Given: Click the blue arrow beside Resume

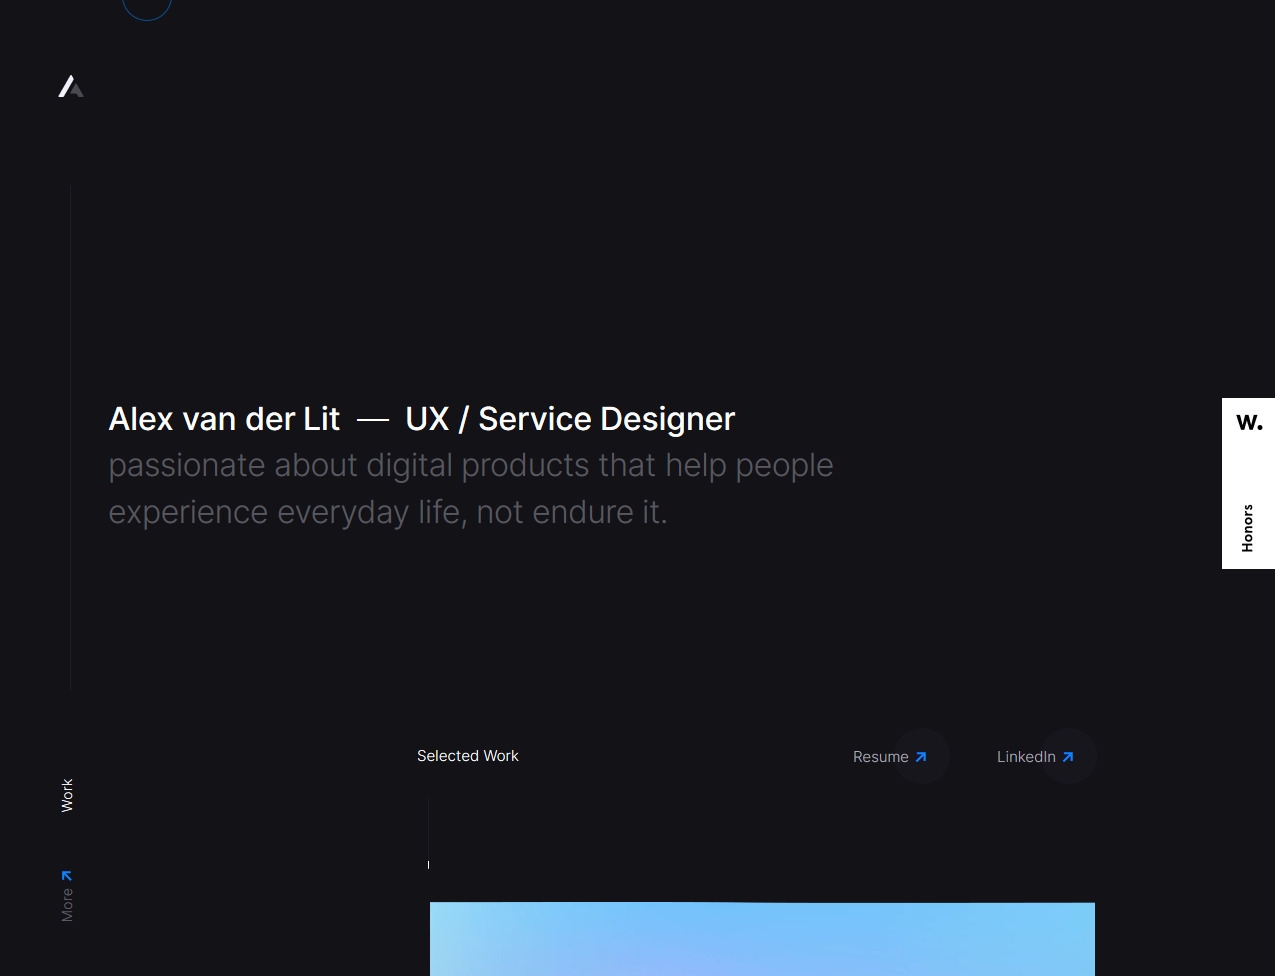Looking at the screenshot, I should pyautogui.click(x=921, y=757).
